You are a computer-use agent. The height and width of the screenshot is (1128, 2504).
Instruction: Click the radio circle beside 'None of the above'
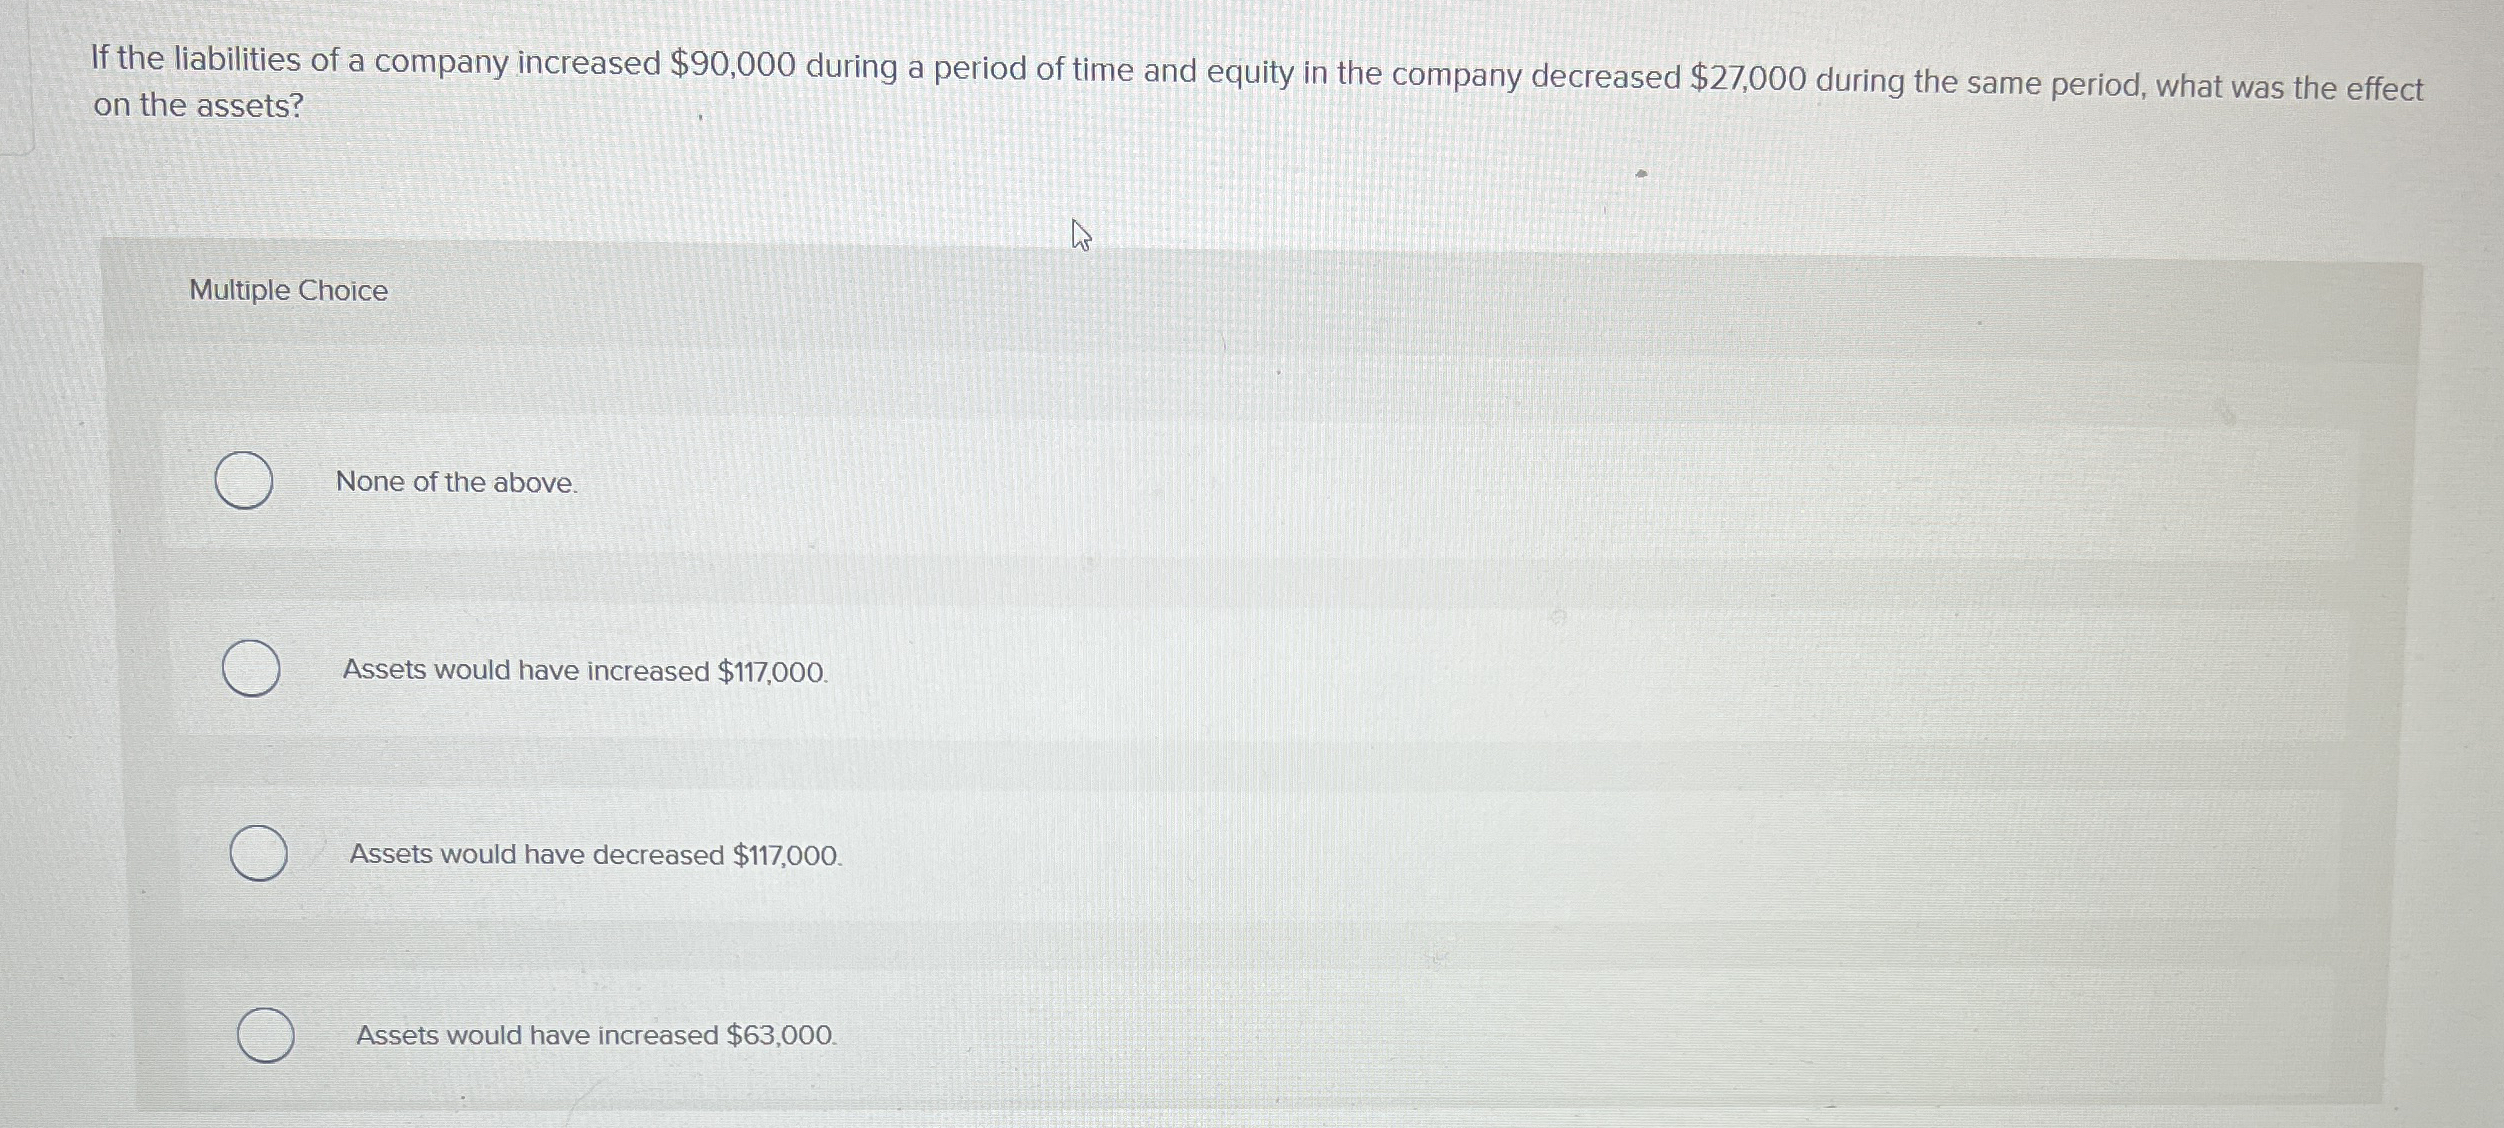pos(245,481)
